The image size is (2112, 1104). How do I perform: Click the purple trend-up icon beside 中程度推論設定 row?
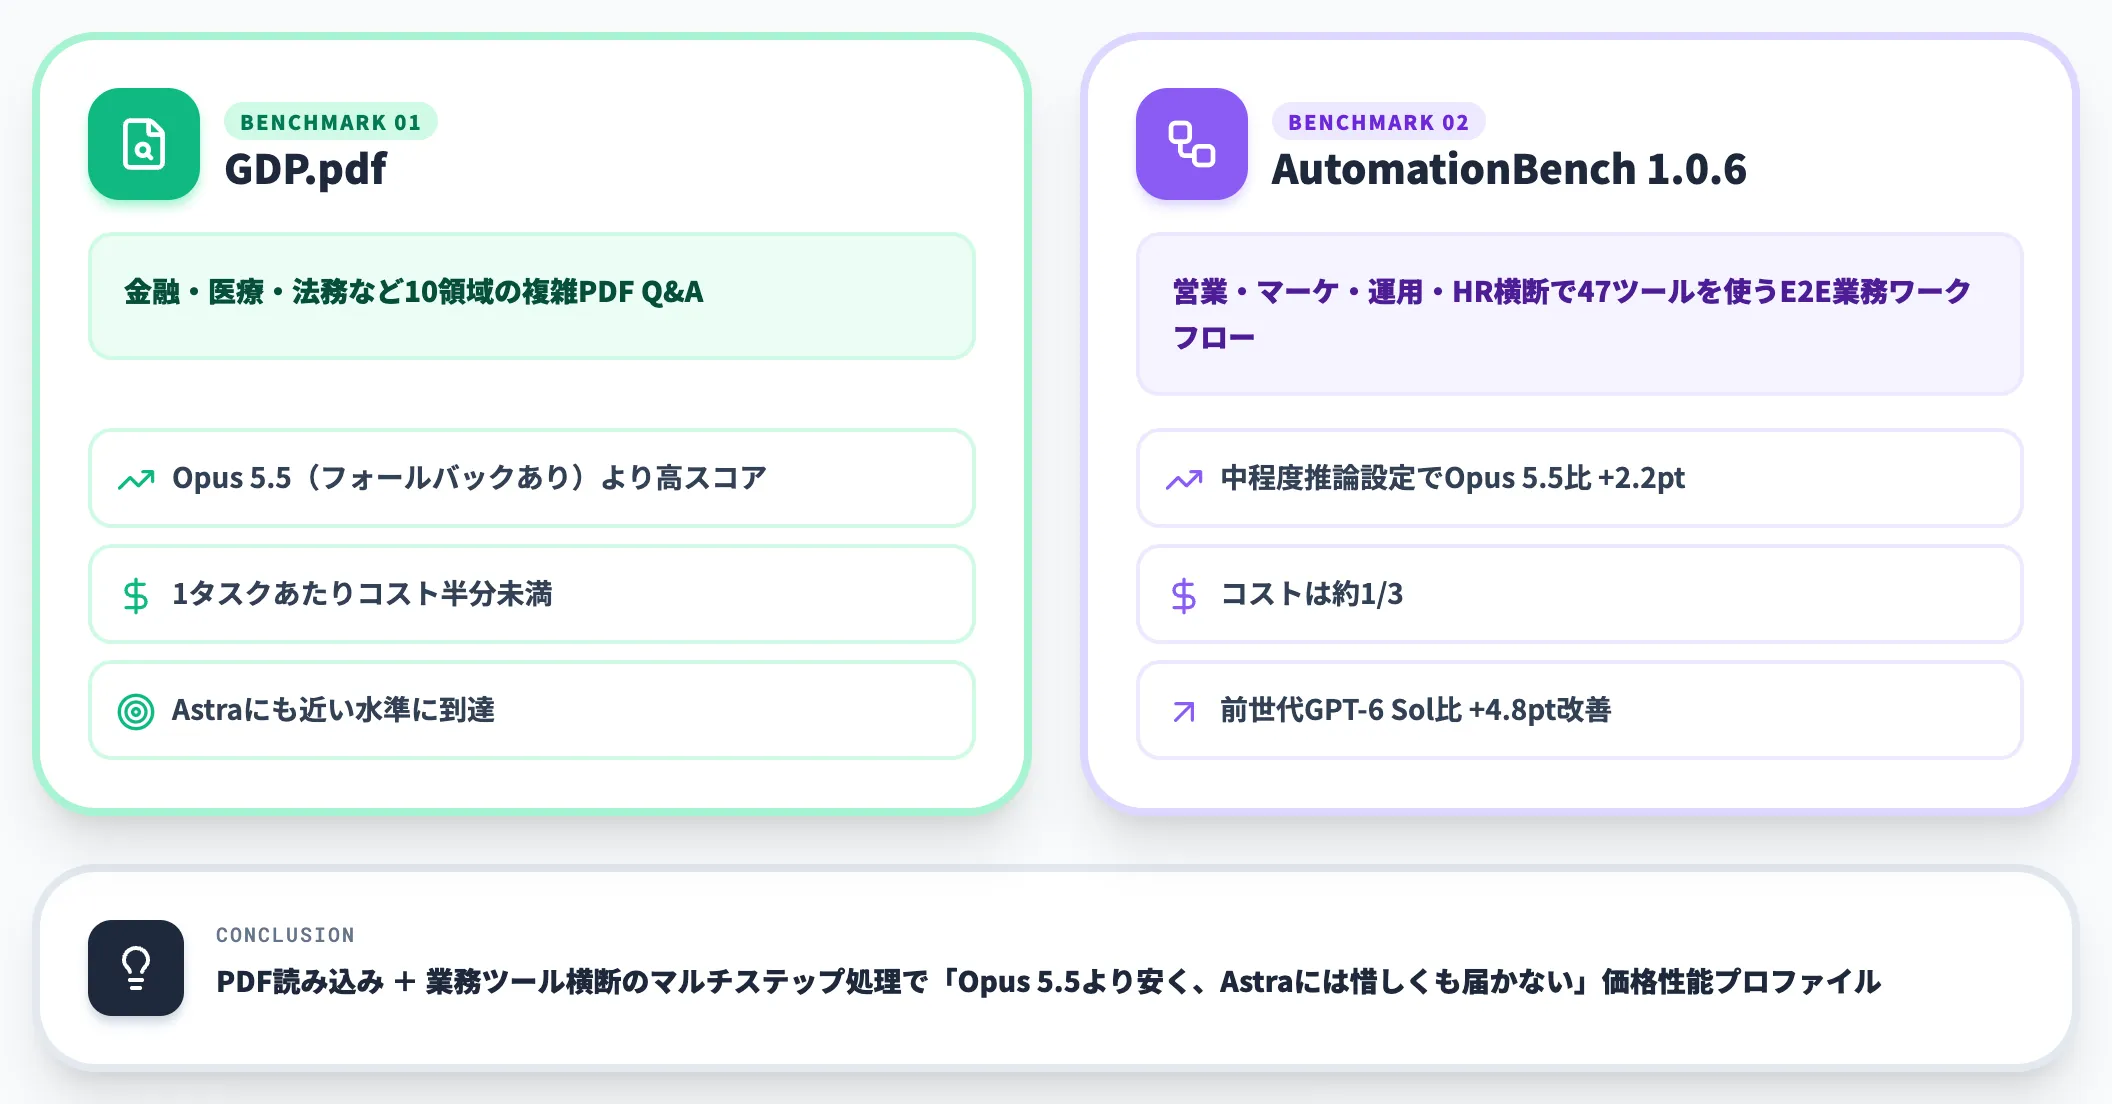[x=1184, y=480]
